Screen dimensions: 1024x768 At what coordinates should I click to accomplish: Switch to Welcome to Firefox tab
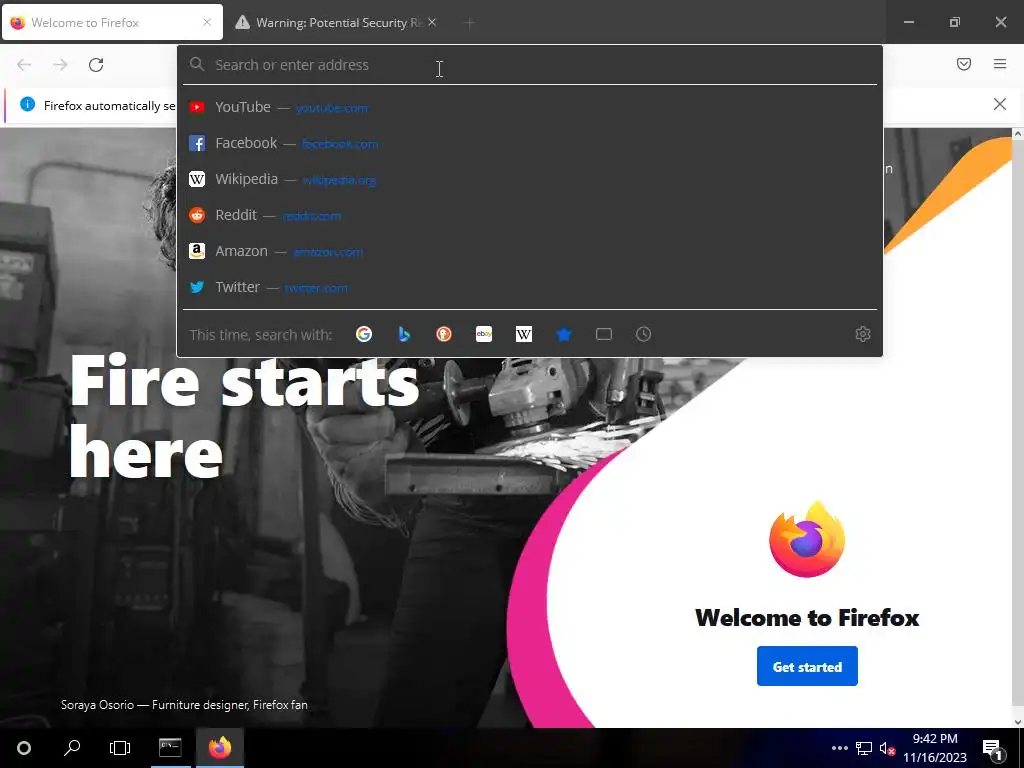coord(112,23)
